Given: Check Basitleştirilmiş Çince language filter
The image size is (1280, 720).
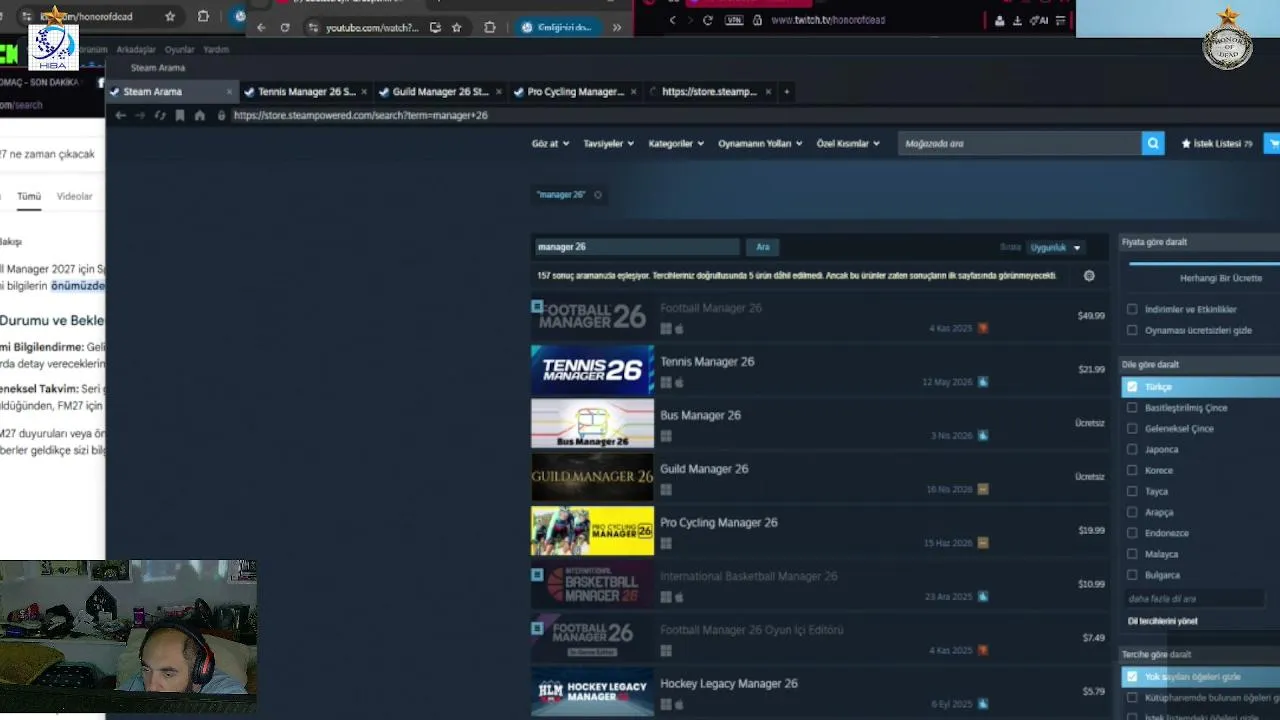Looking at the screenshot, I should 1132,408.
